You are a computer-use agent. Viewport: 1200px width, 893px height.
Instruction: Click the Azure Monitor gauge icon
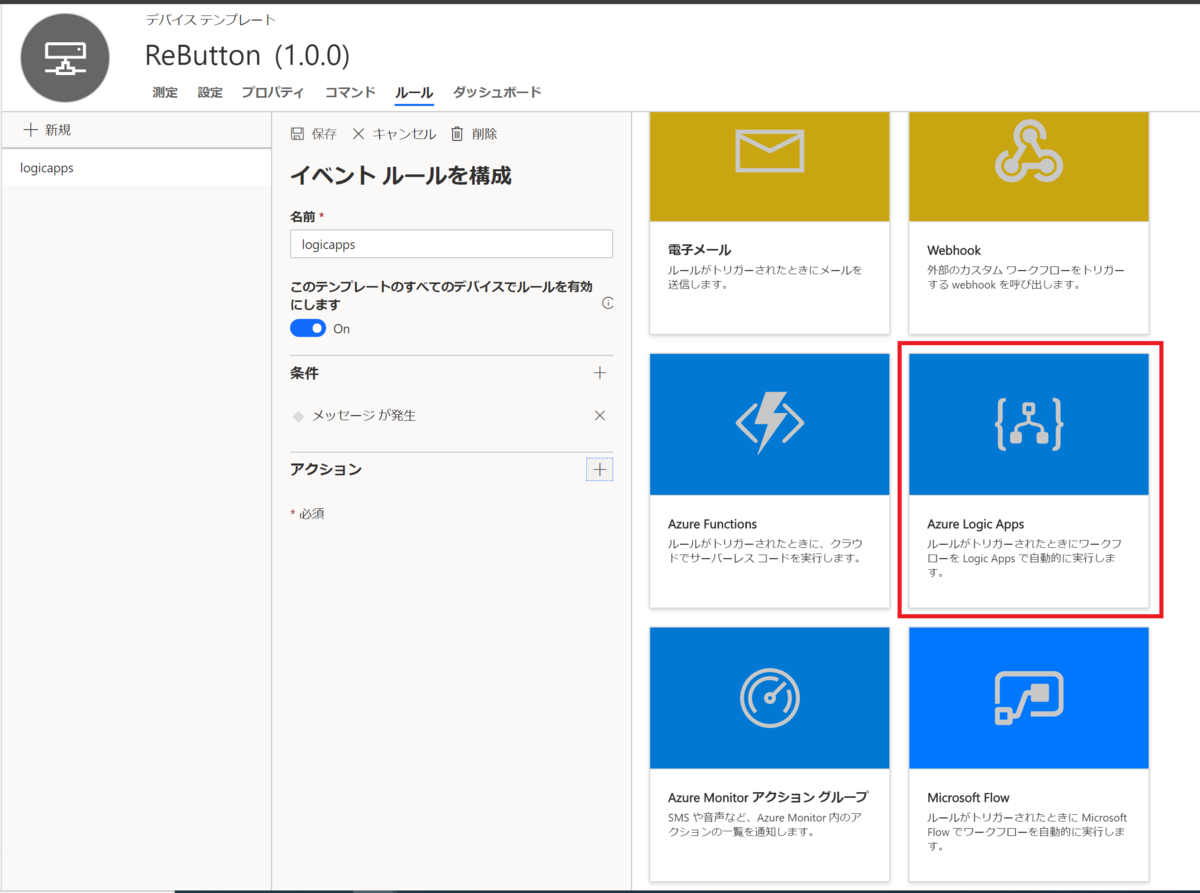point(769,697)
